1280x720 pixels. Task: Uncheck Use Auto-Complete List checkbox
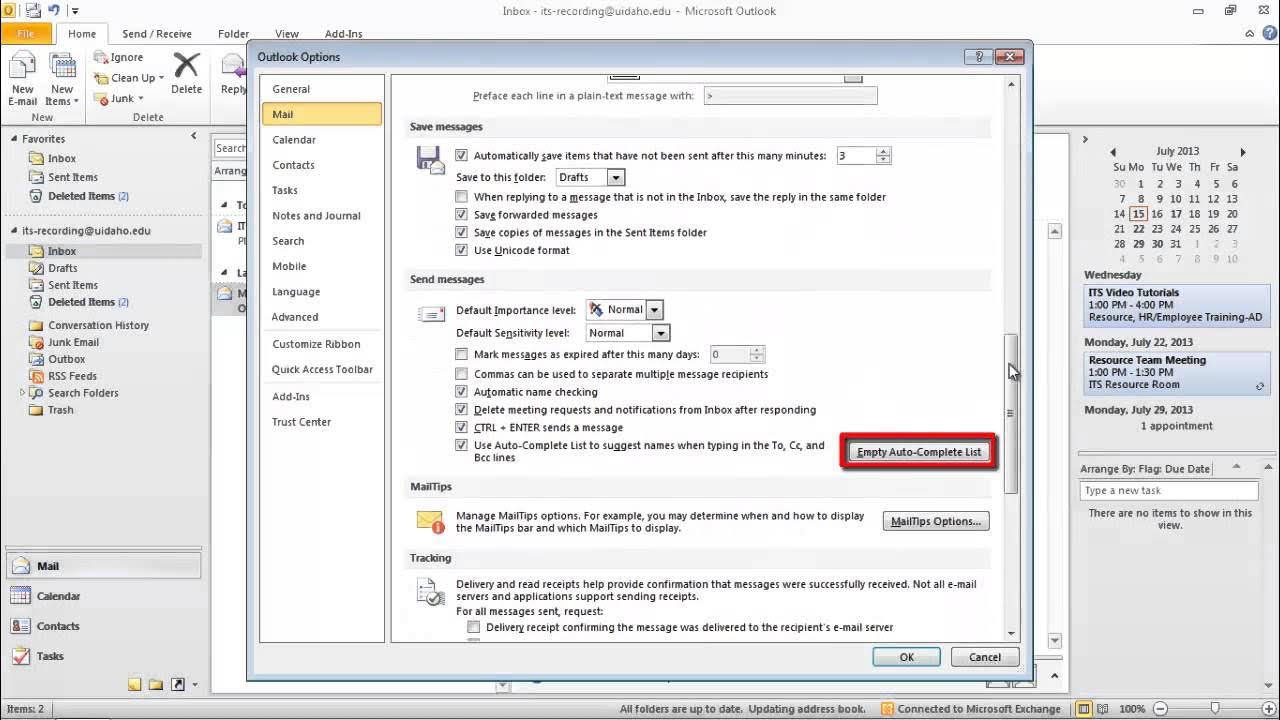click(461, 445)
